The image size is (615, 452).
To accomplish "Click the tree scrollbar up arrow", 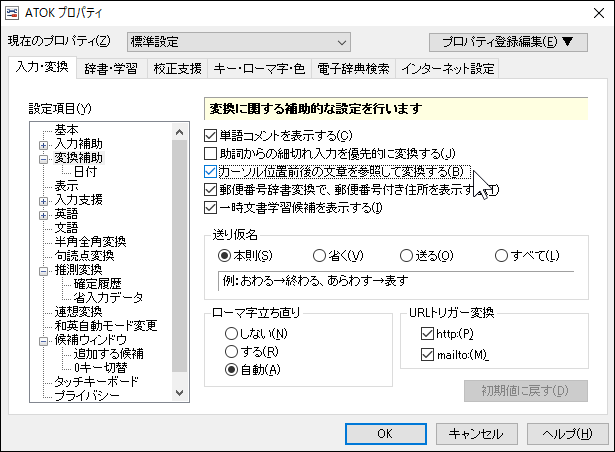I will pos(180,132).
